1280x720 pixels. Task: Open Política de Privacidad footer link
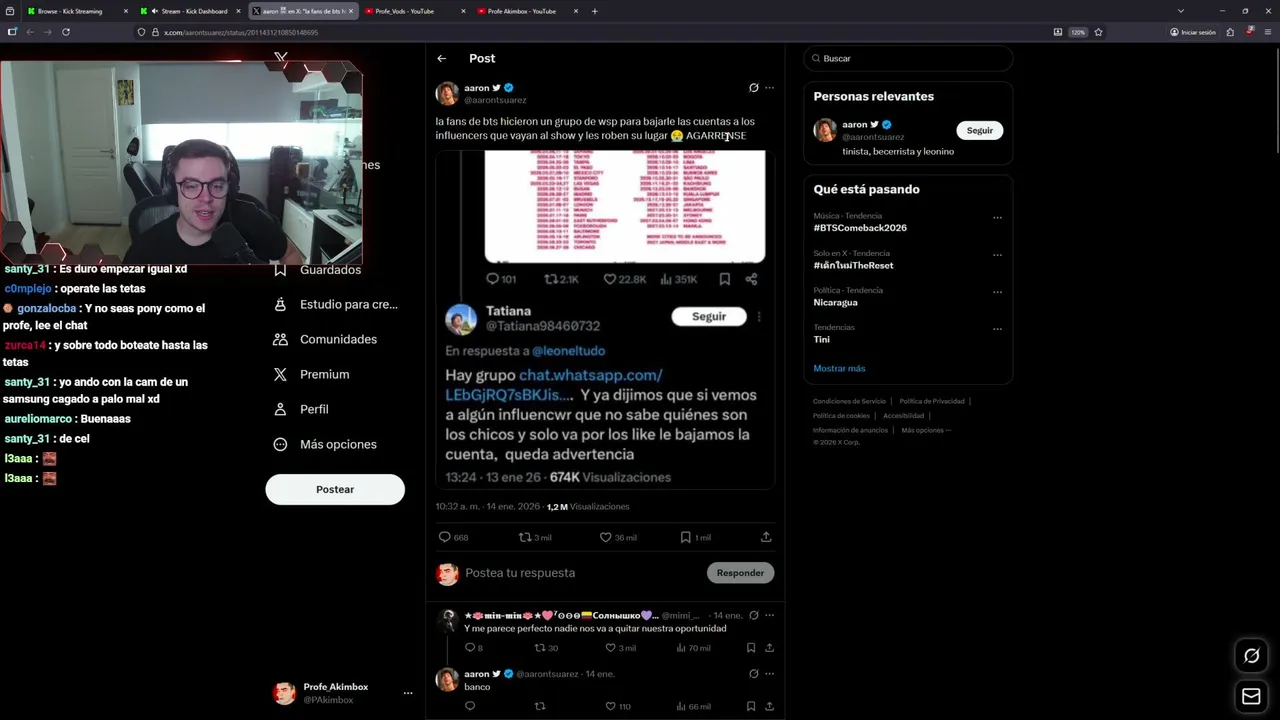tap(932, 401)
